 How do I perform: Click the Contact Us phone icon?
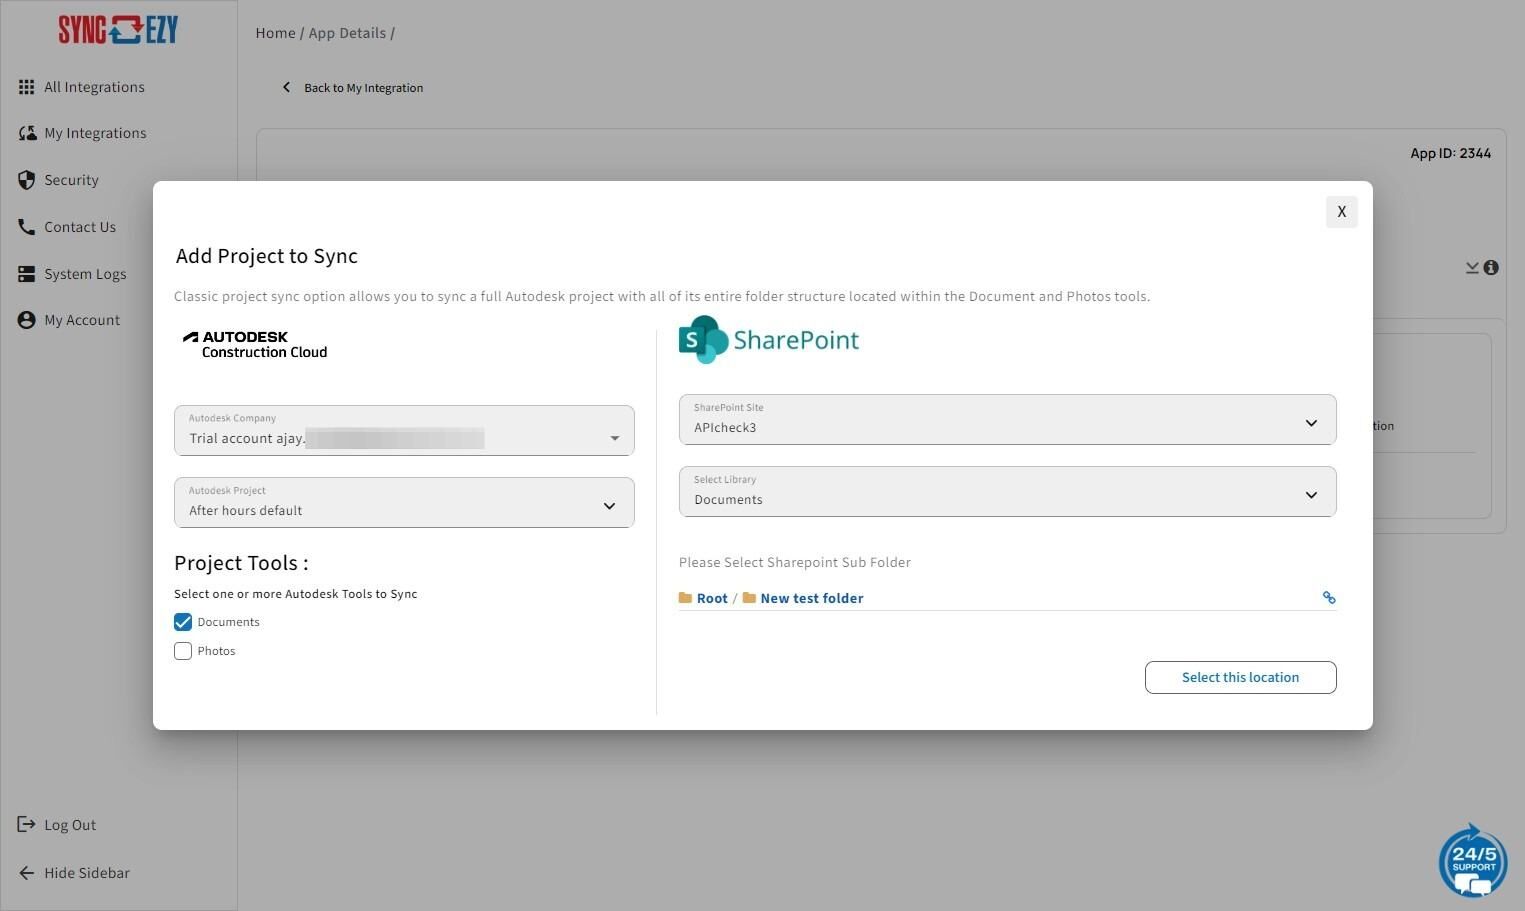27,227
